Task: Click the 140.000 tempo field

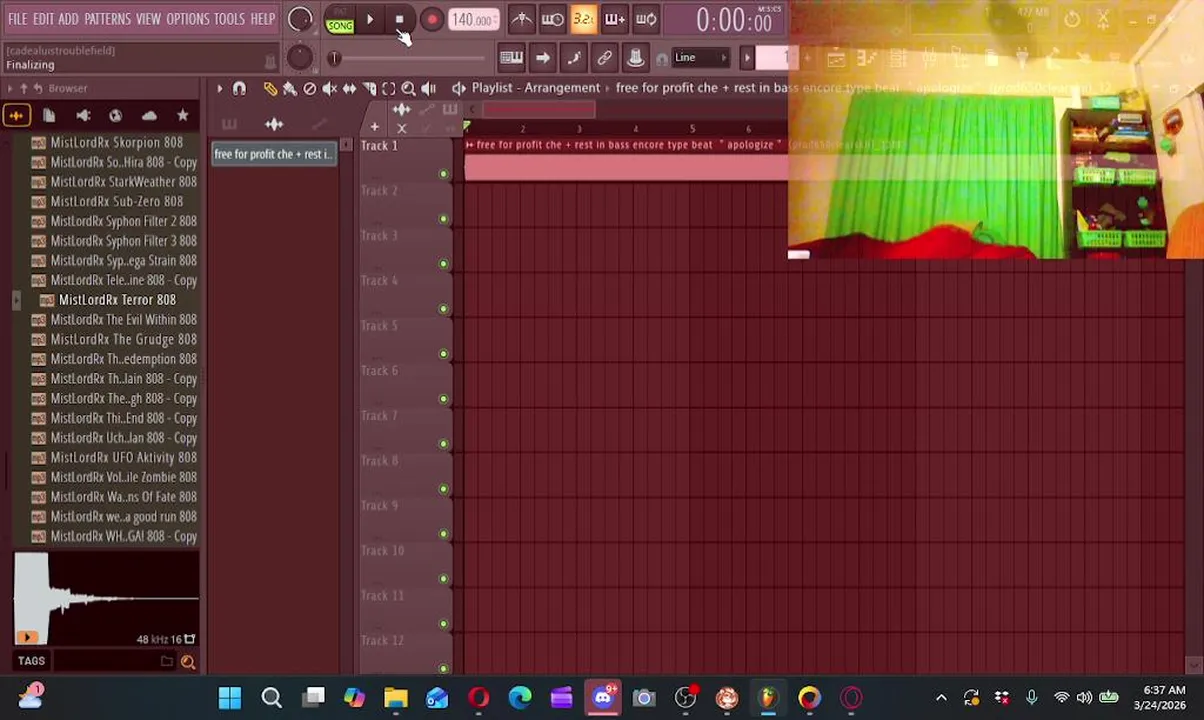Action: [x=472, y=19]
